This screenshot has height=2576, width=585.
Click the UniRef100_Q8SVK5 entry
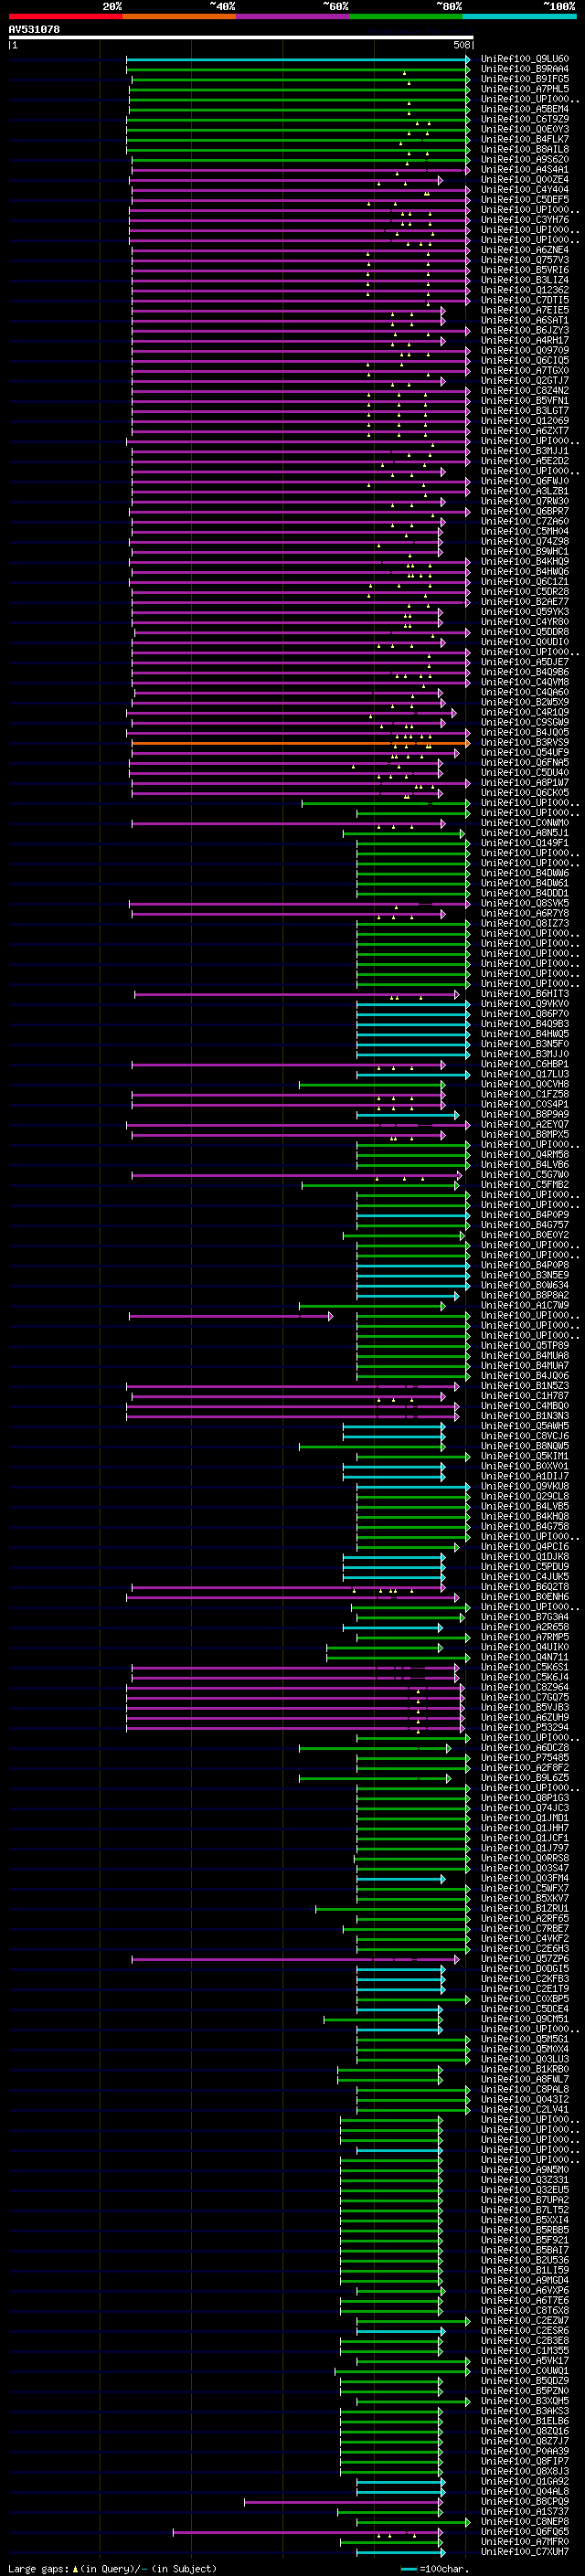click(x=524, y=903)
